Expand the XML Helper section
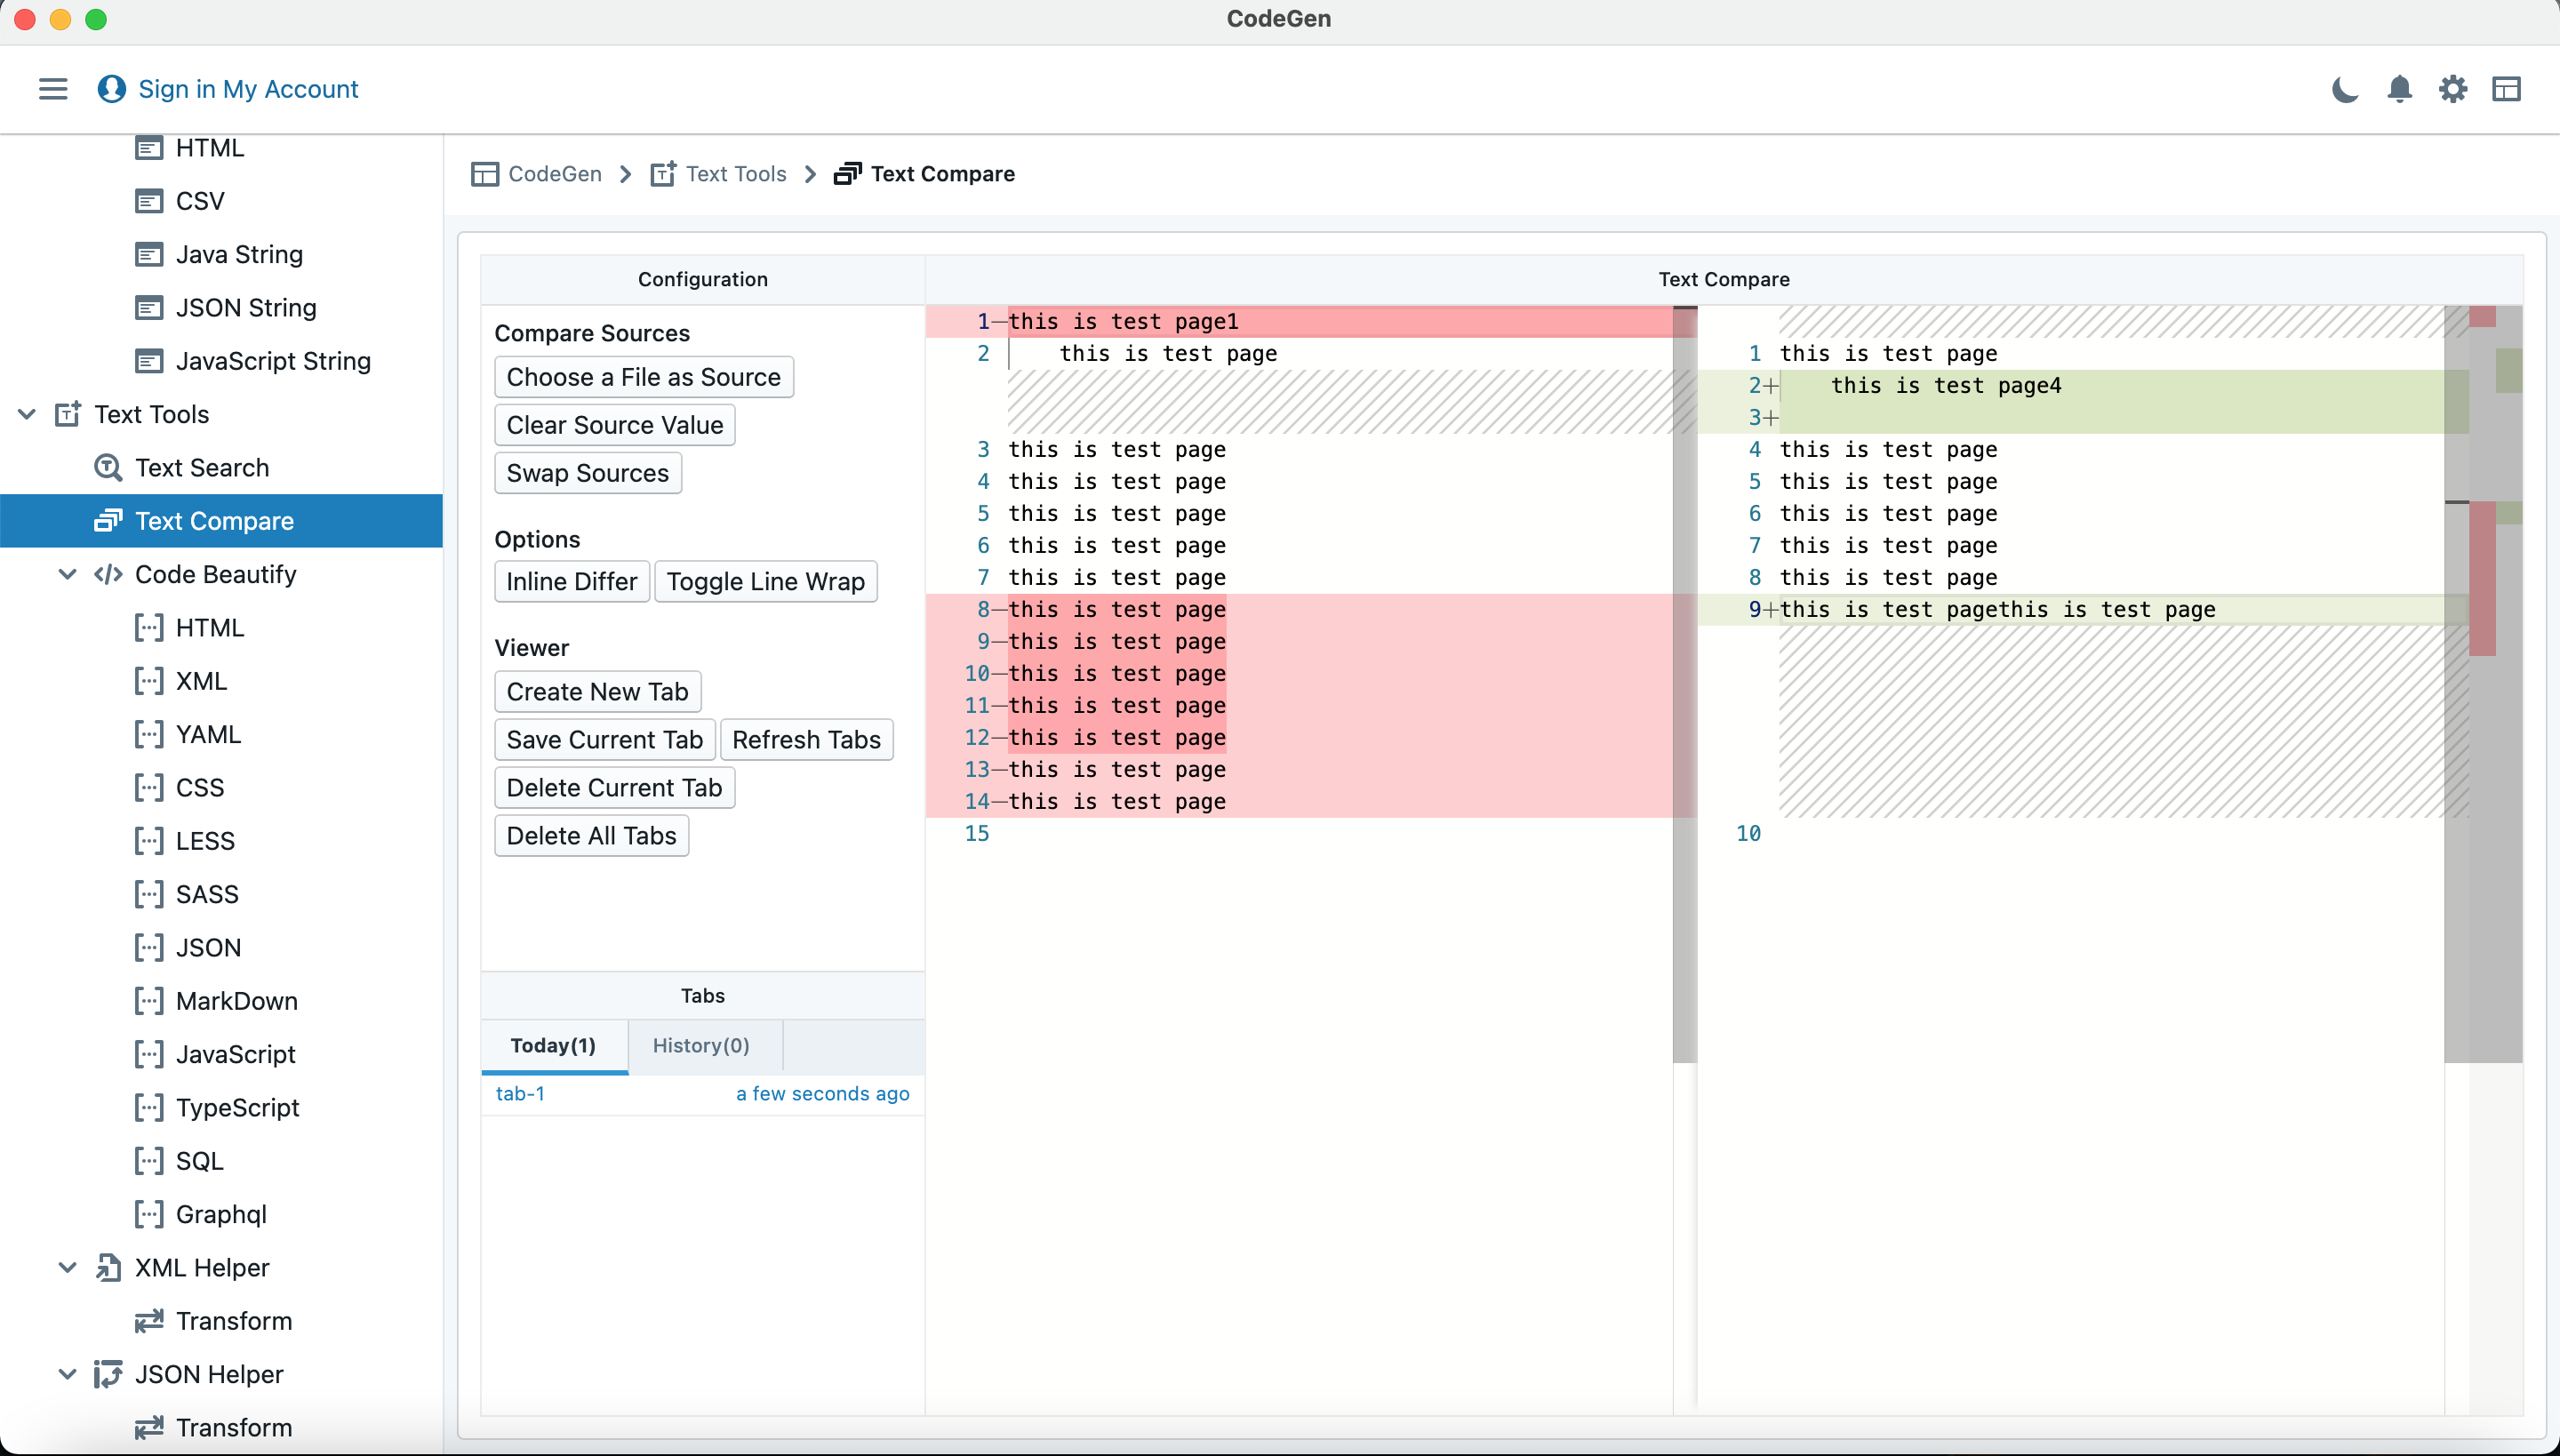Image resolution: width=2560 pixels, height=1456 pixels. pos(65,1266)
